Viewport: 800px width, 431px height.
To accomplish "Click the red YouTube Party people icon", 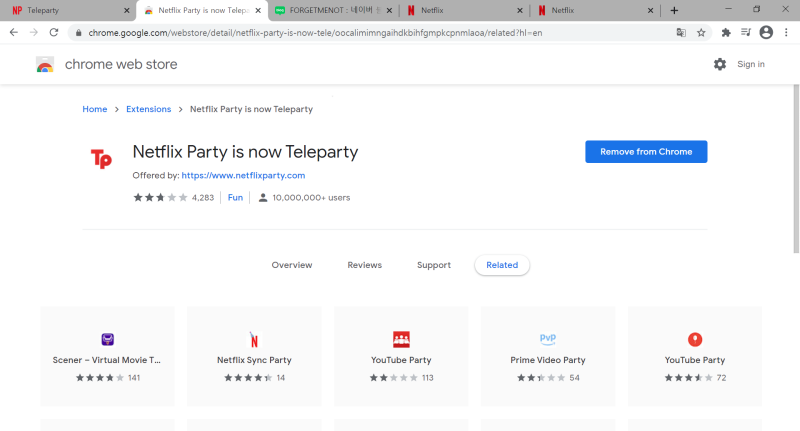I will [x=401, y=339].
